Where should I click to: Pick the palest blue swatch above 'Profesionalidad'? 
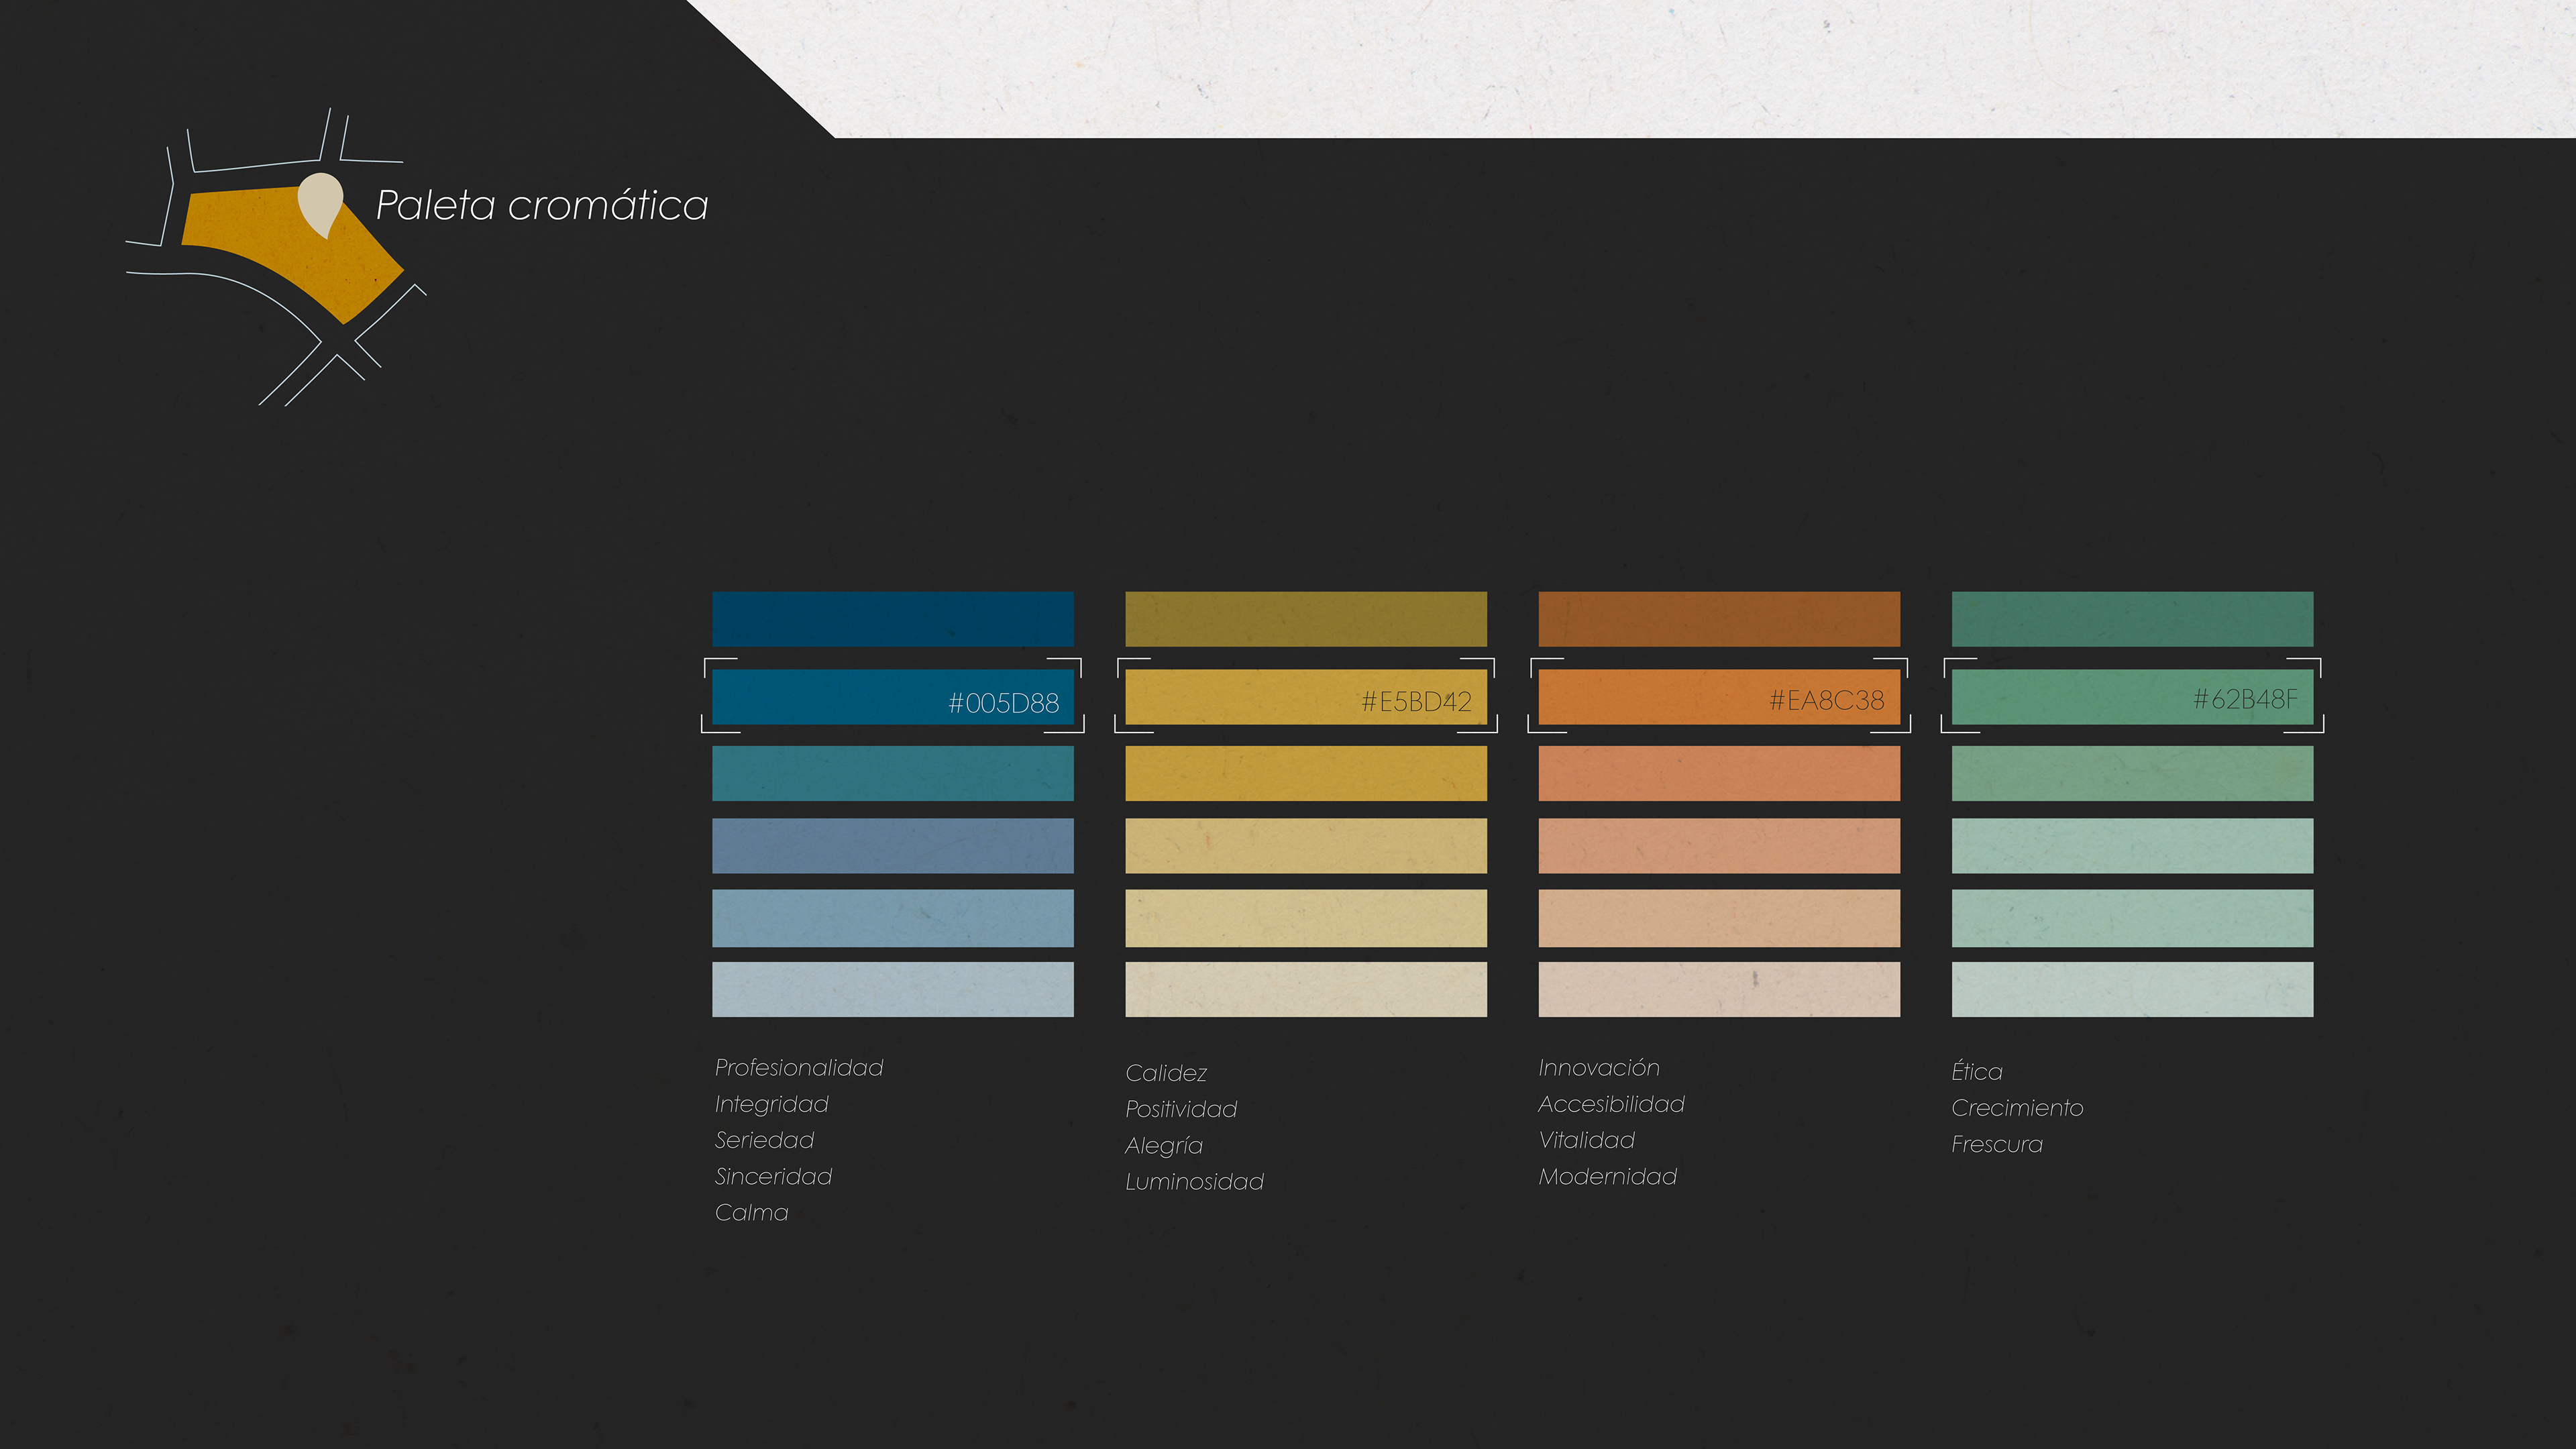893,990
